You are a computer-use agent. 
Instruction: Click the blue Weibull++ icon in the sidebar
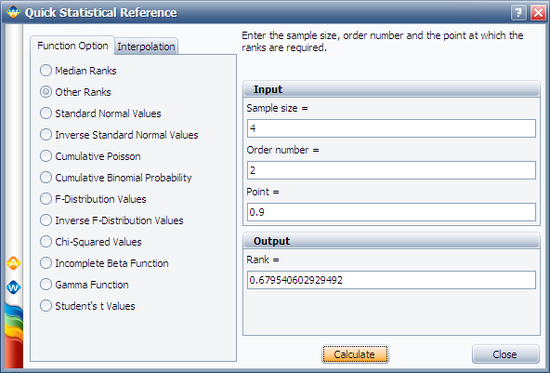(13, 288)
